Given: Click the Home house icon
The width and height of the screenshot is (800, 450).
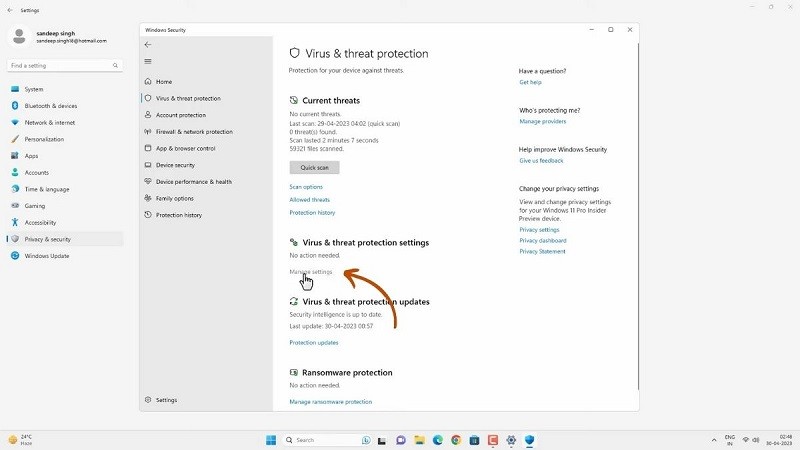Looking at the screenshot, I should coord(148,82).
